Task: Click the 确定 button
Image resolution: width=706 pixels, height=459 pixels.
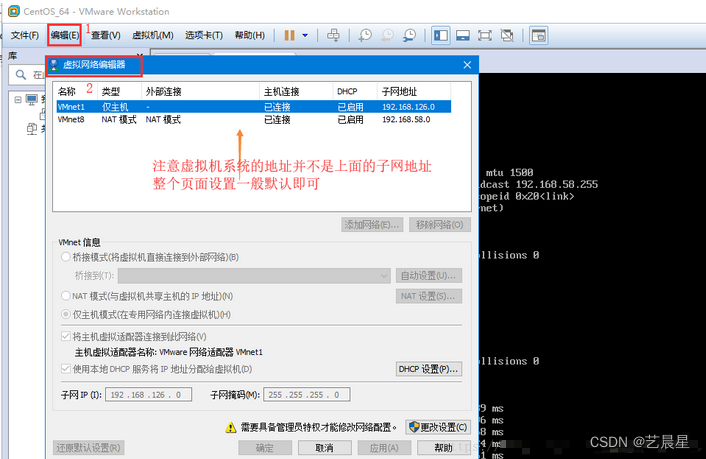Action: (x=265, y=448)
